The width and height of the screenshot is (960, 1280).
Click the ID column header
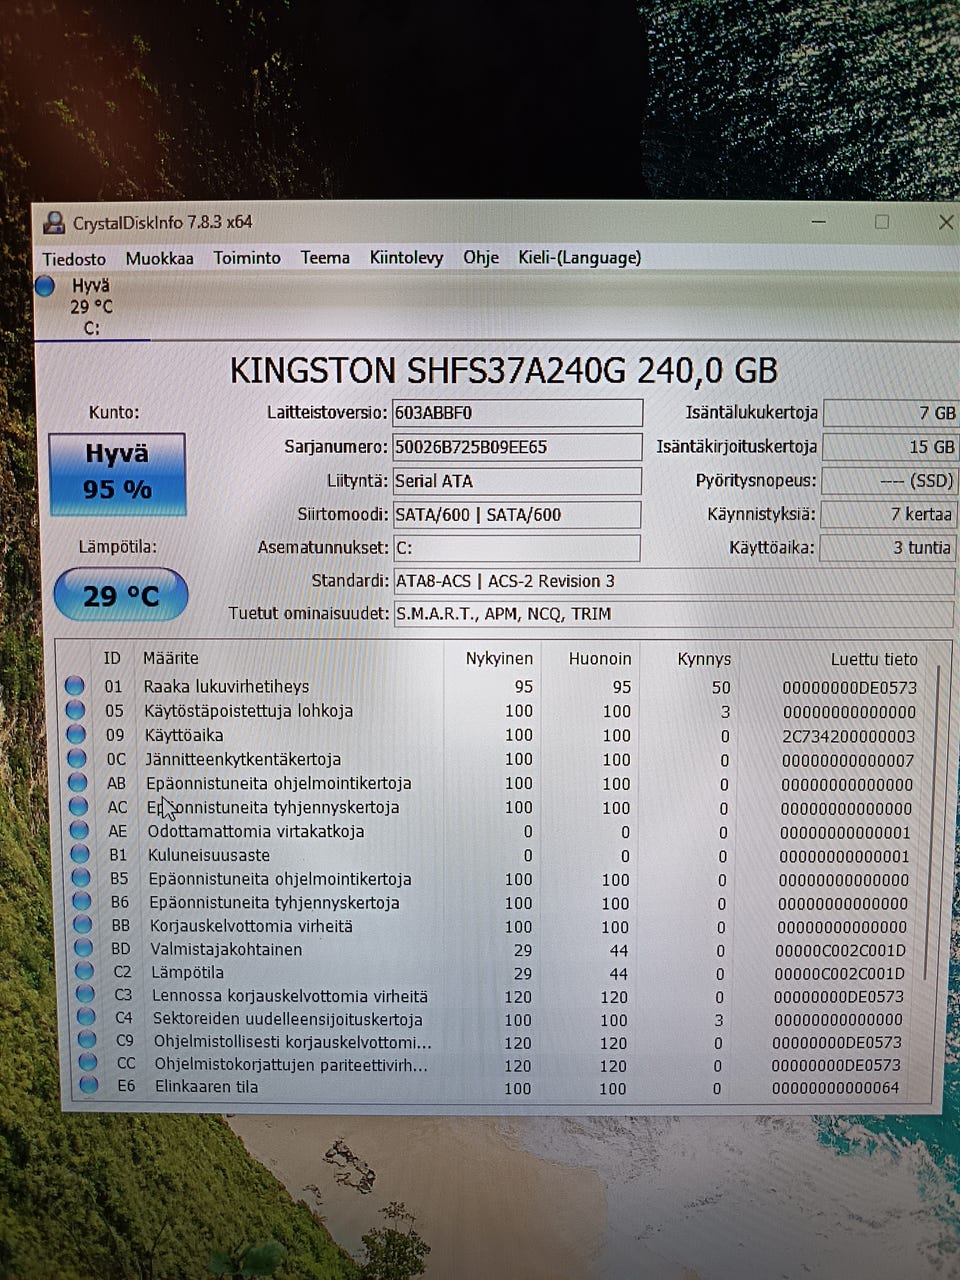point(112,658)
